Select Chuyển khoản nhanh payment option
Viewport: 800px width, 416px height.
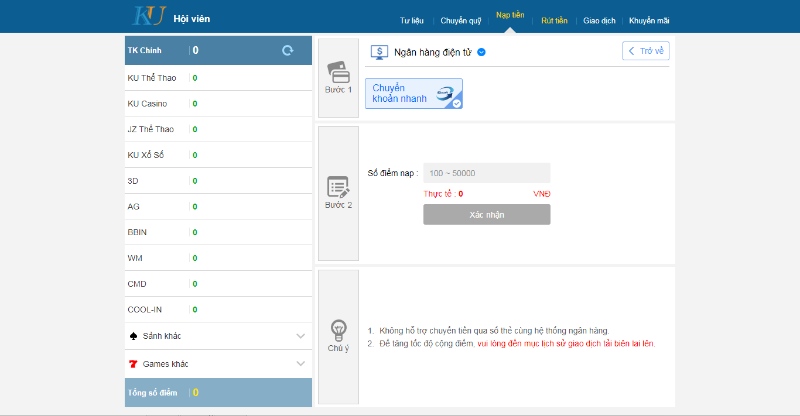point(413,93)
